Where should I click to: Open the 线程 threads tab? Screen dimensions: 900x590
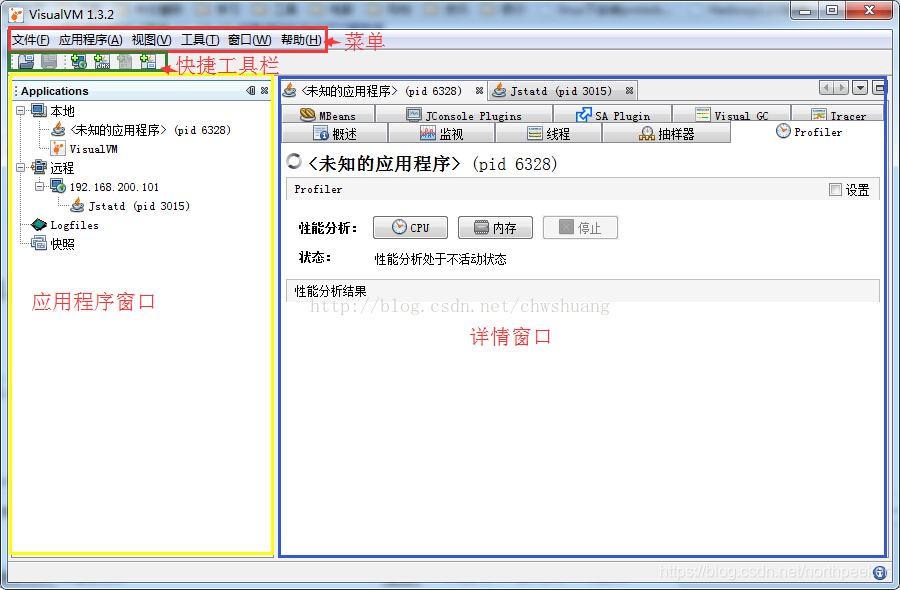click(549, 133)
